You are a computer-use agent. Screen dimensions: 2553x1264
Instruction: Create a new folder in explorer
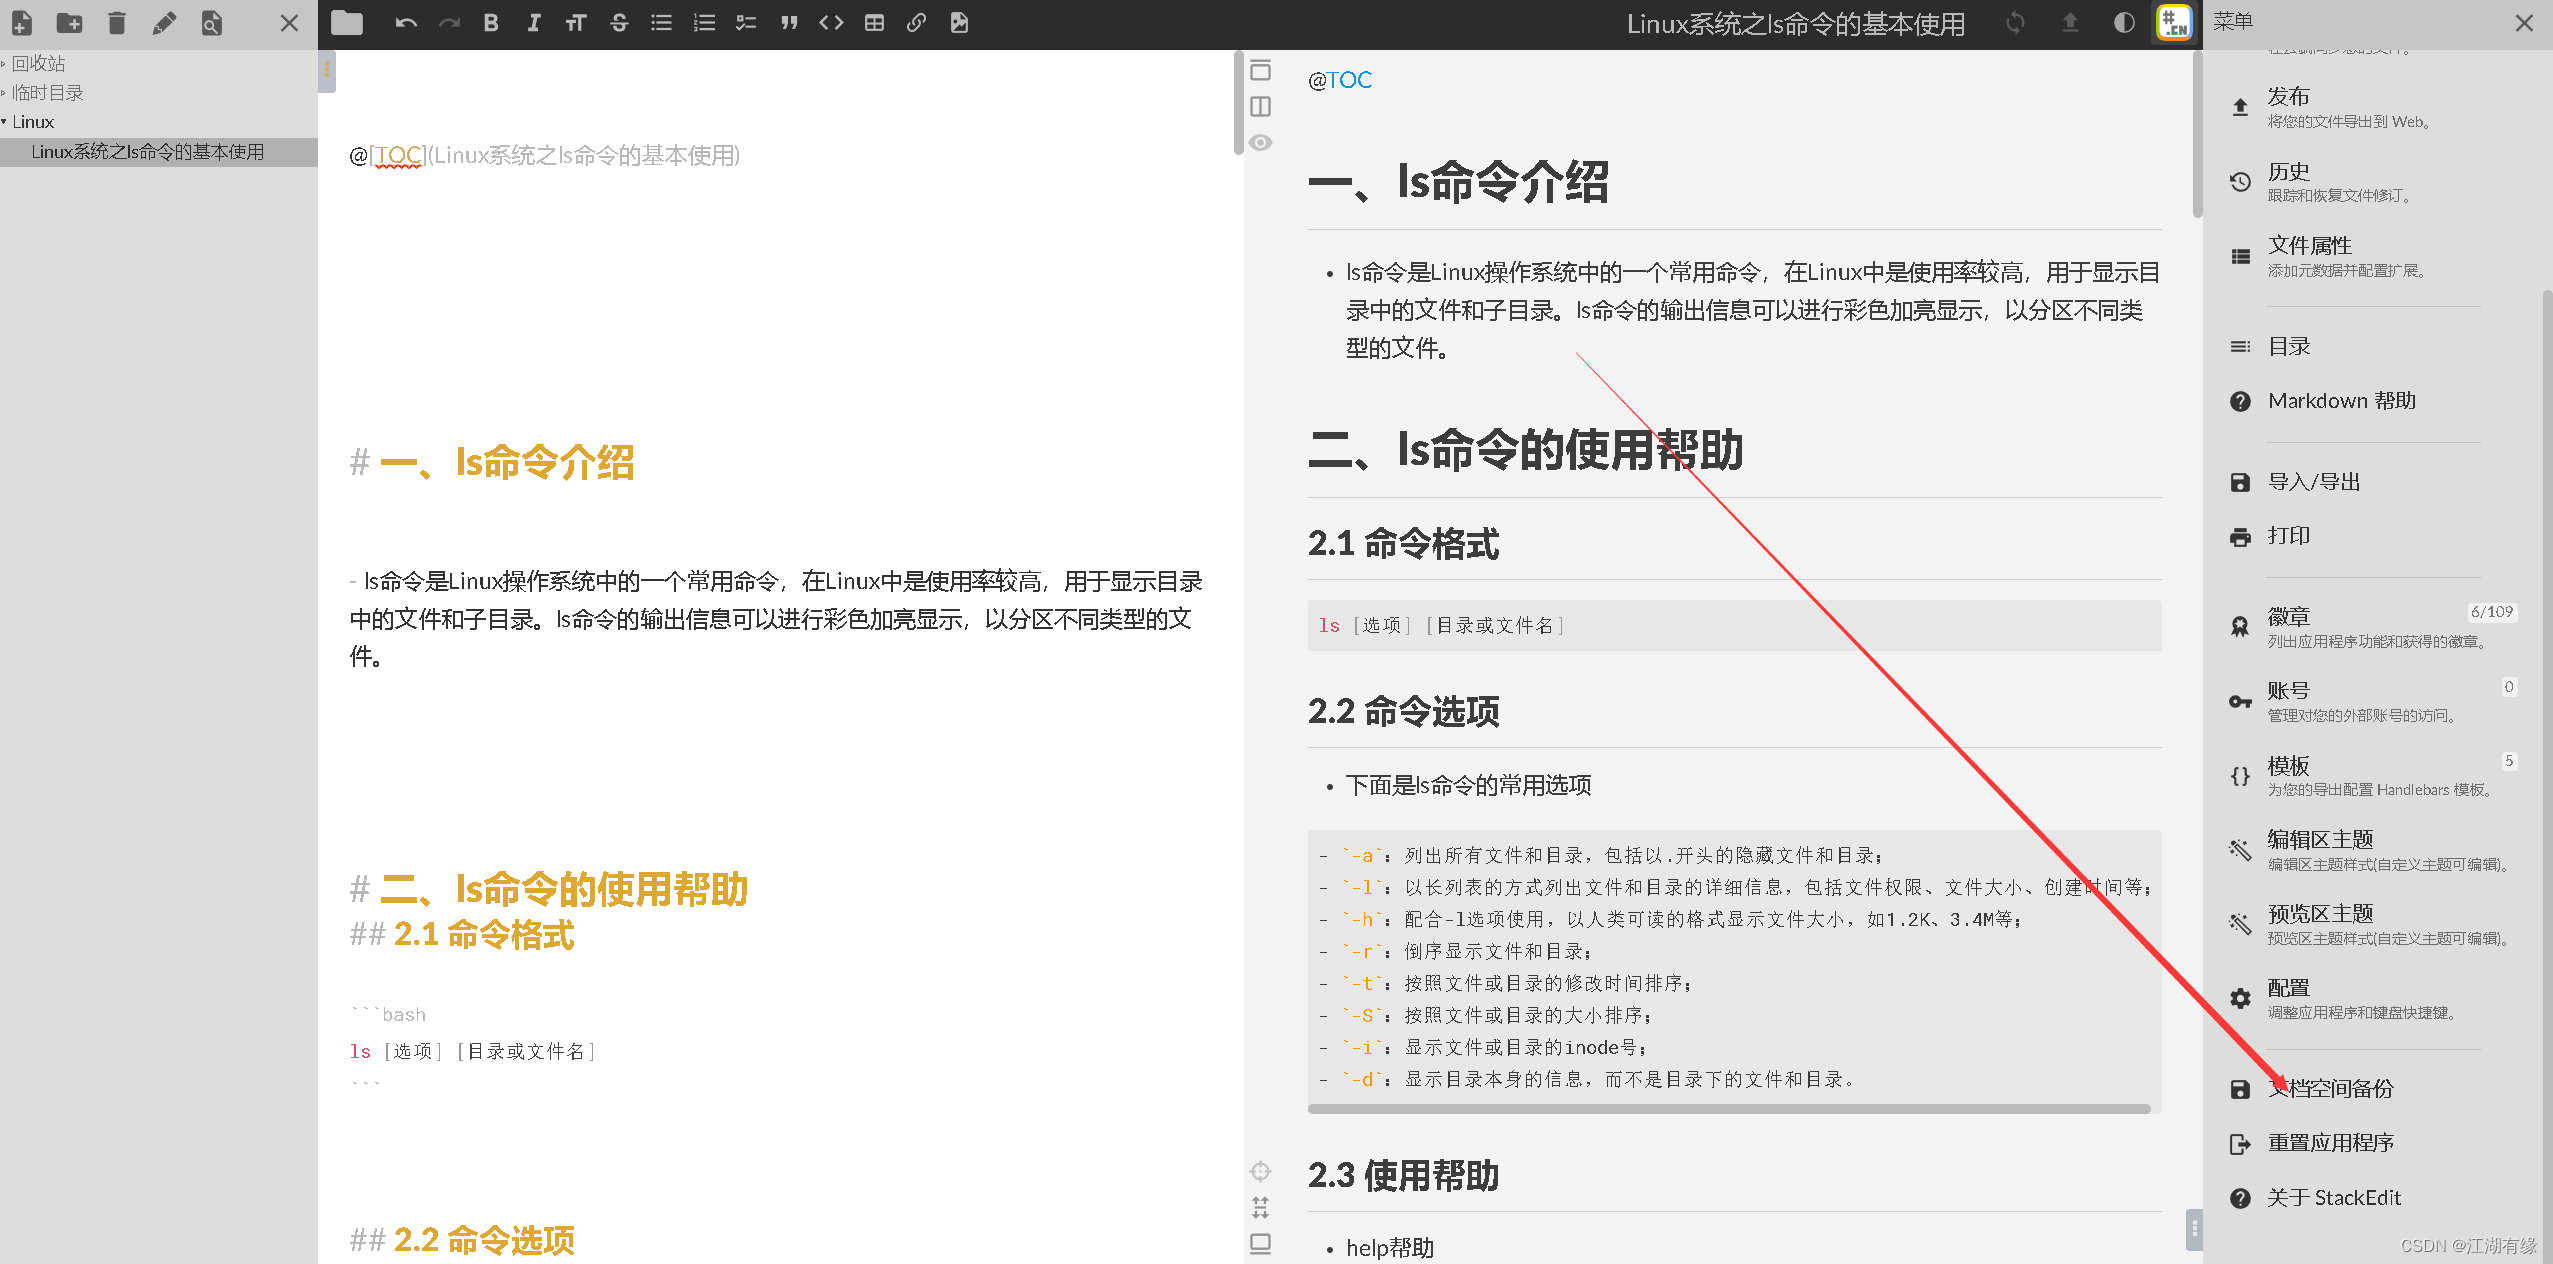[69, 23]
